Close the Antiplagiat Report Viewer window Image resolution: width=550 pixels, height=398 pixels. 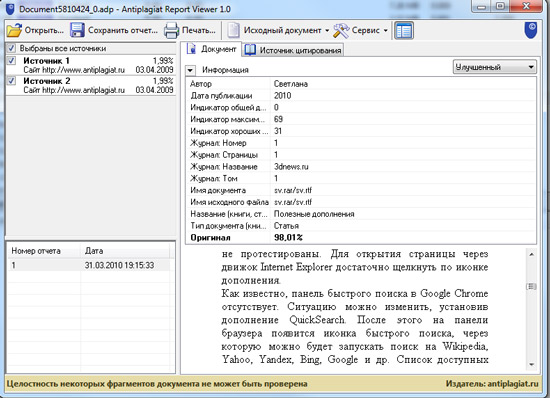tap(526, 6)
